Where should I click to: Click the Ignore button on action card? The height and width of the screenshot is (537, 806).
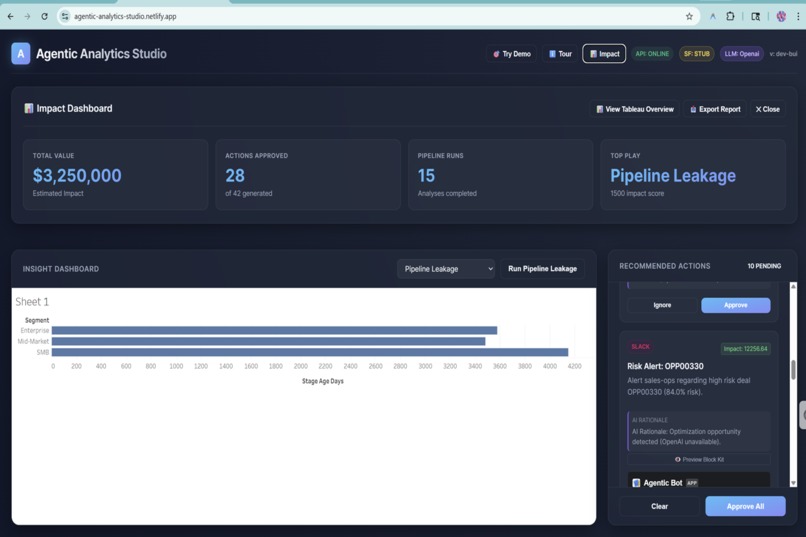tap(662, 305)
